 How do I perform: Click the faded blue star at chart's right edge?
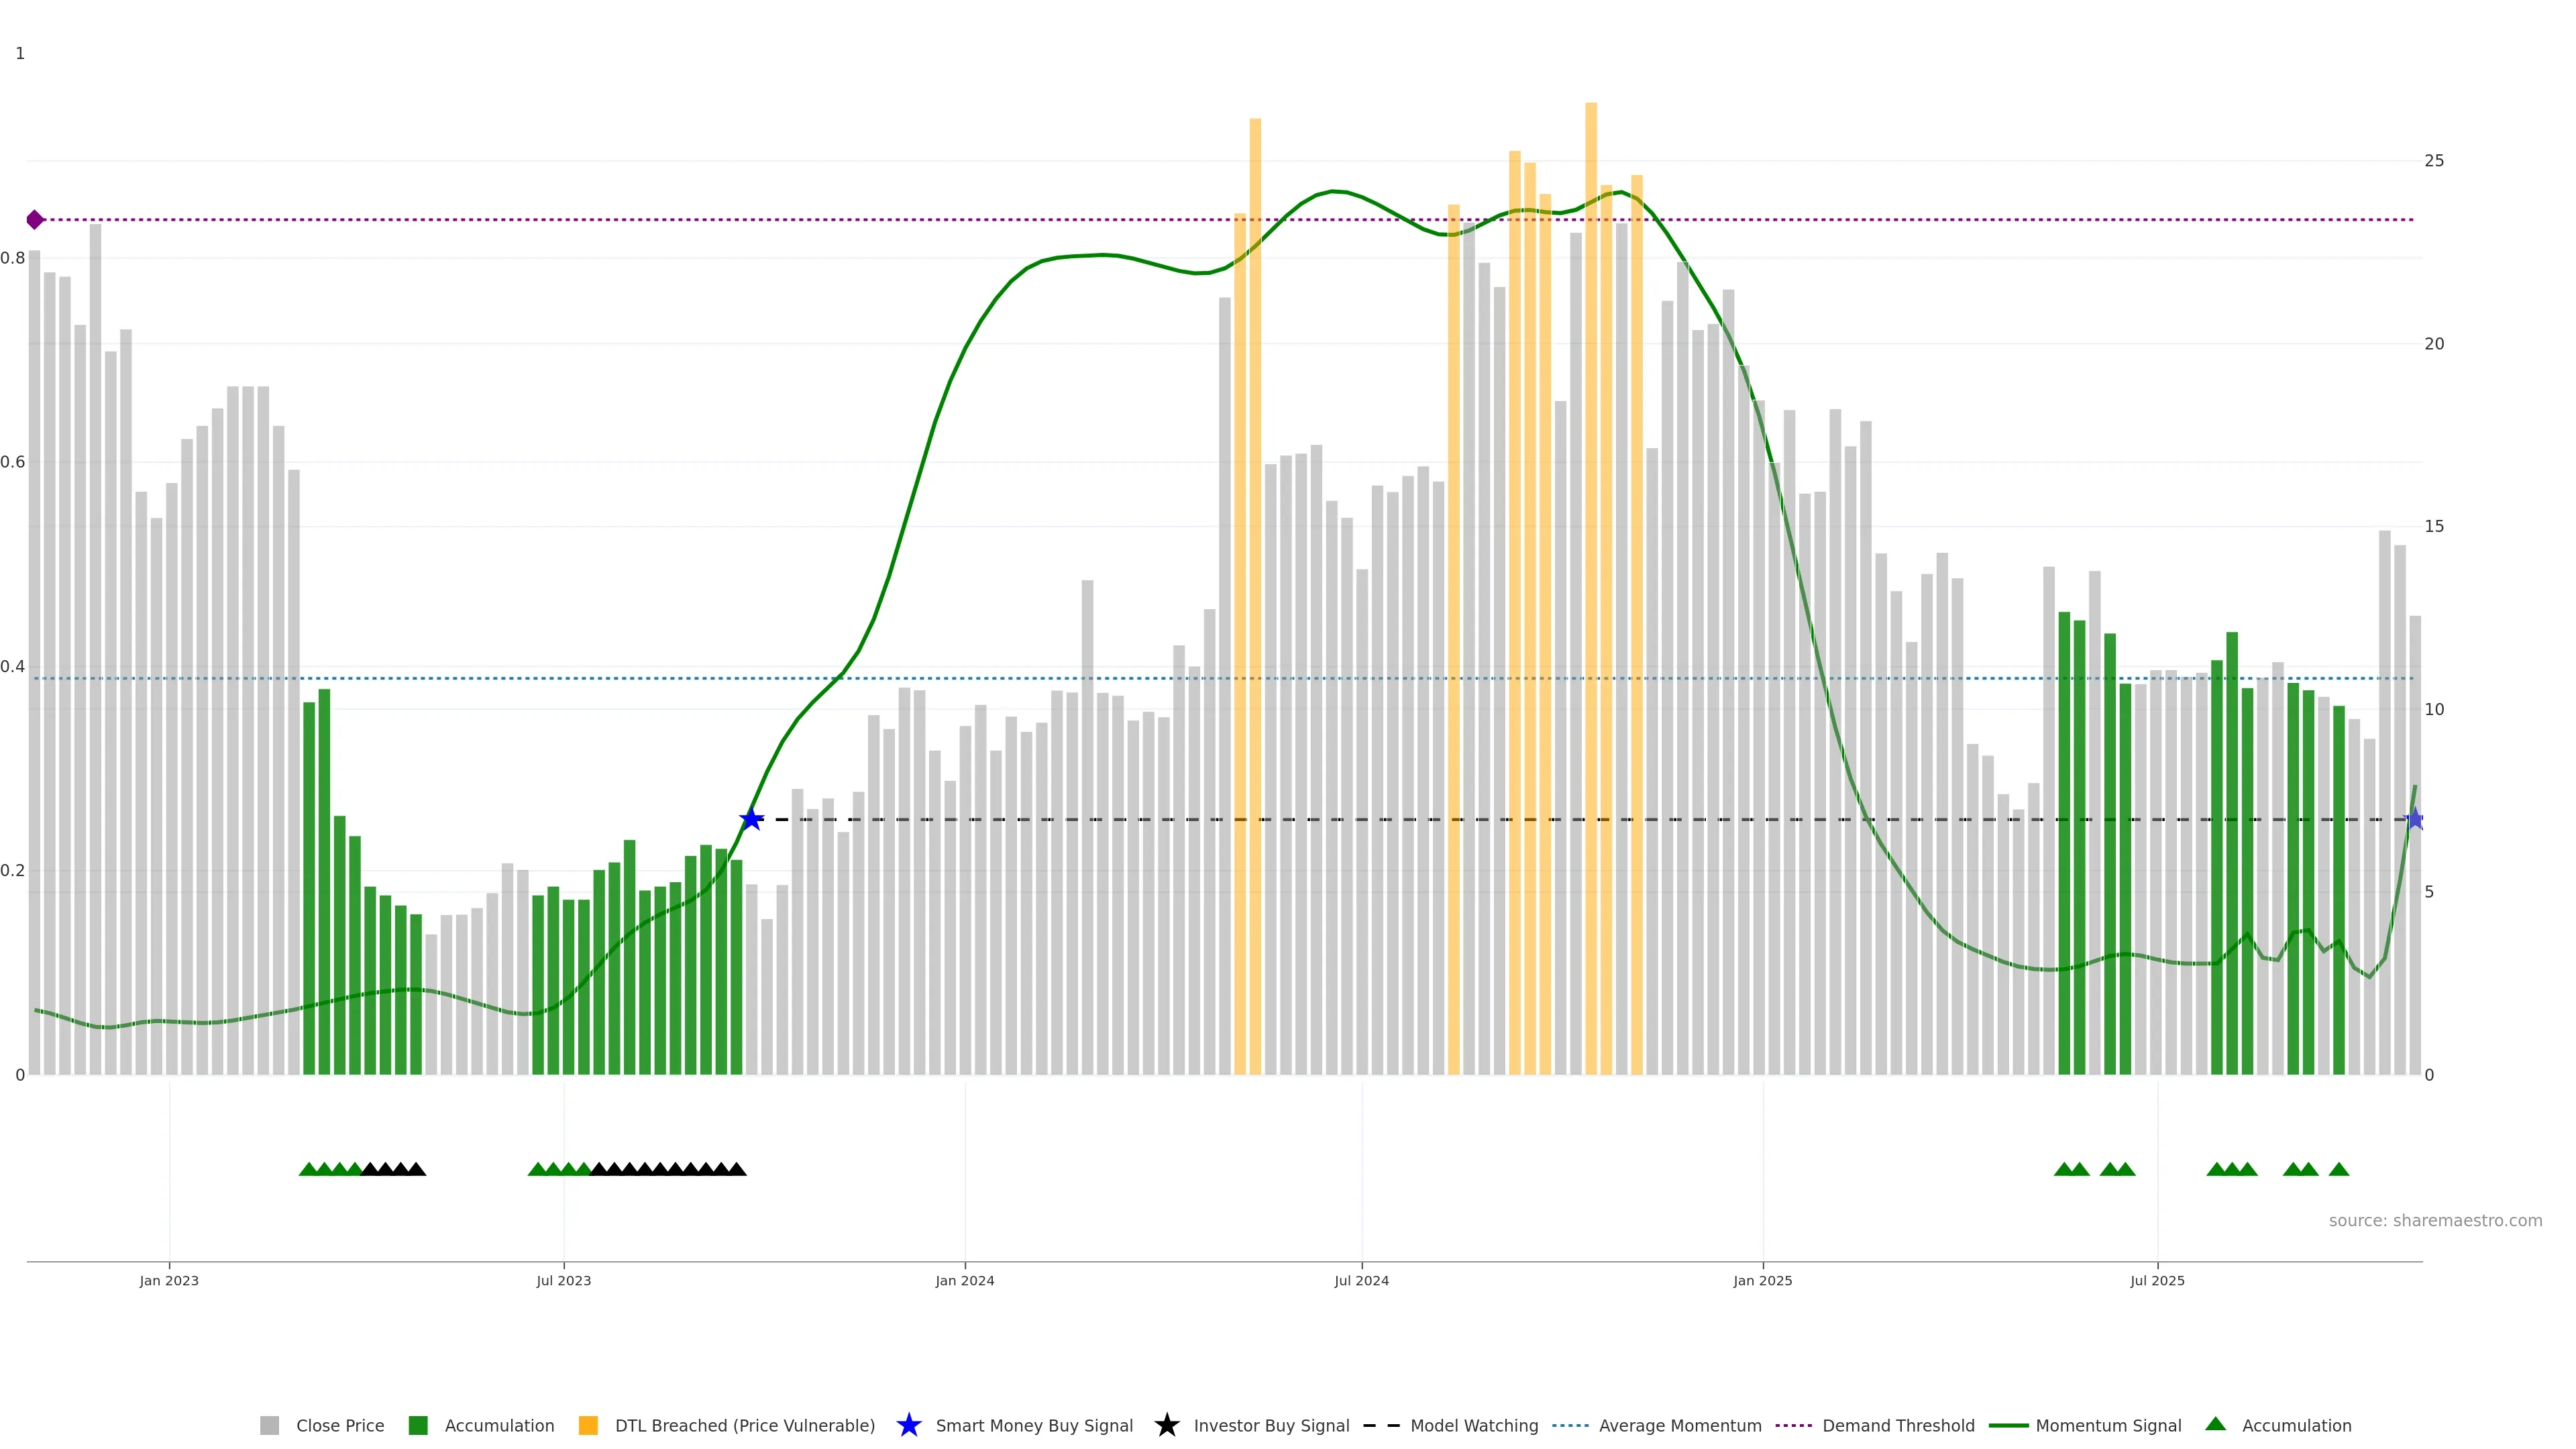pyautogui.click(x=2414, y=819)
